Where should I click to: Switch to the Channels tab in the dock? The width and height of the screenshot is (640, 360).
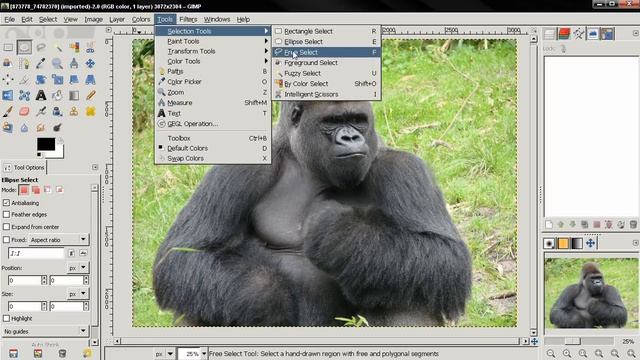click(x=564, y=34)
